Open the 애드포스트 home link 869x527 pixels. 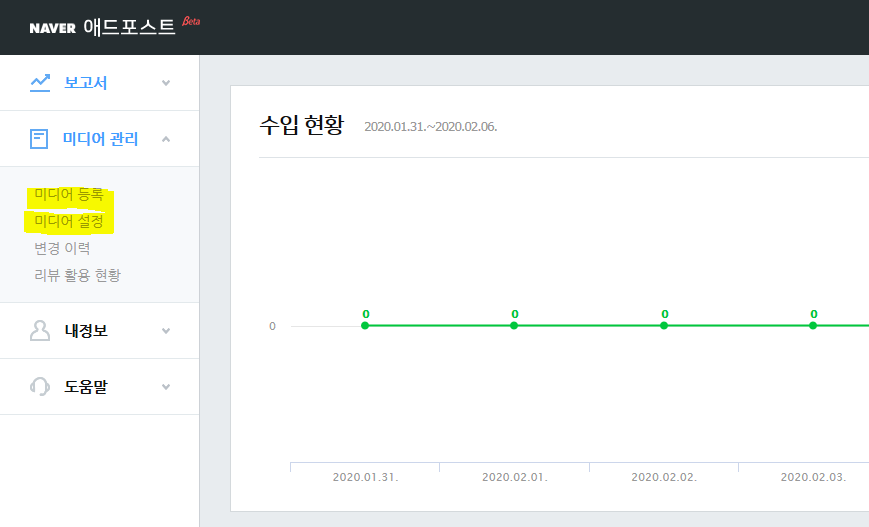pyautogui.click(x=129, y=27)
